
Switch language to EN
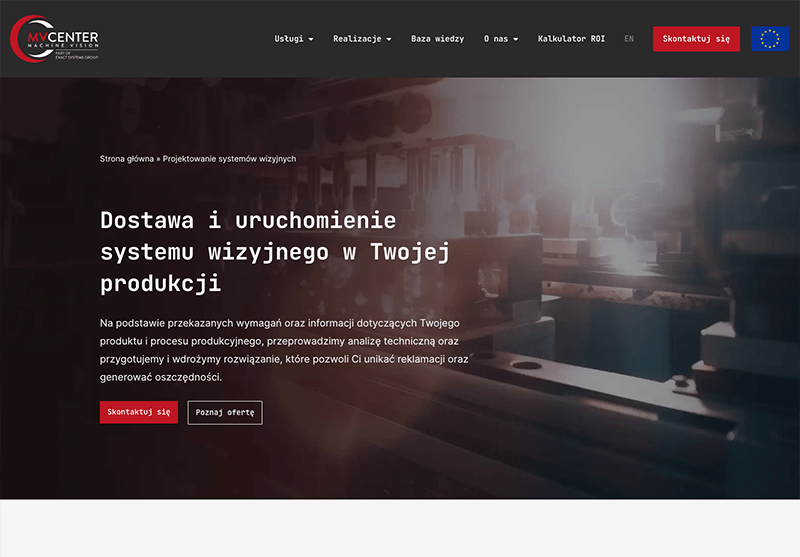coord(629,39)
